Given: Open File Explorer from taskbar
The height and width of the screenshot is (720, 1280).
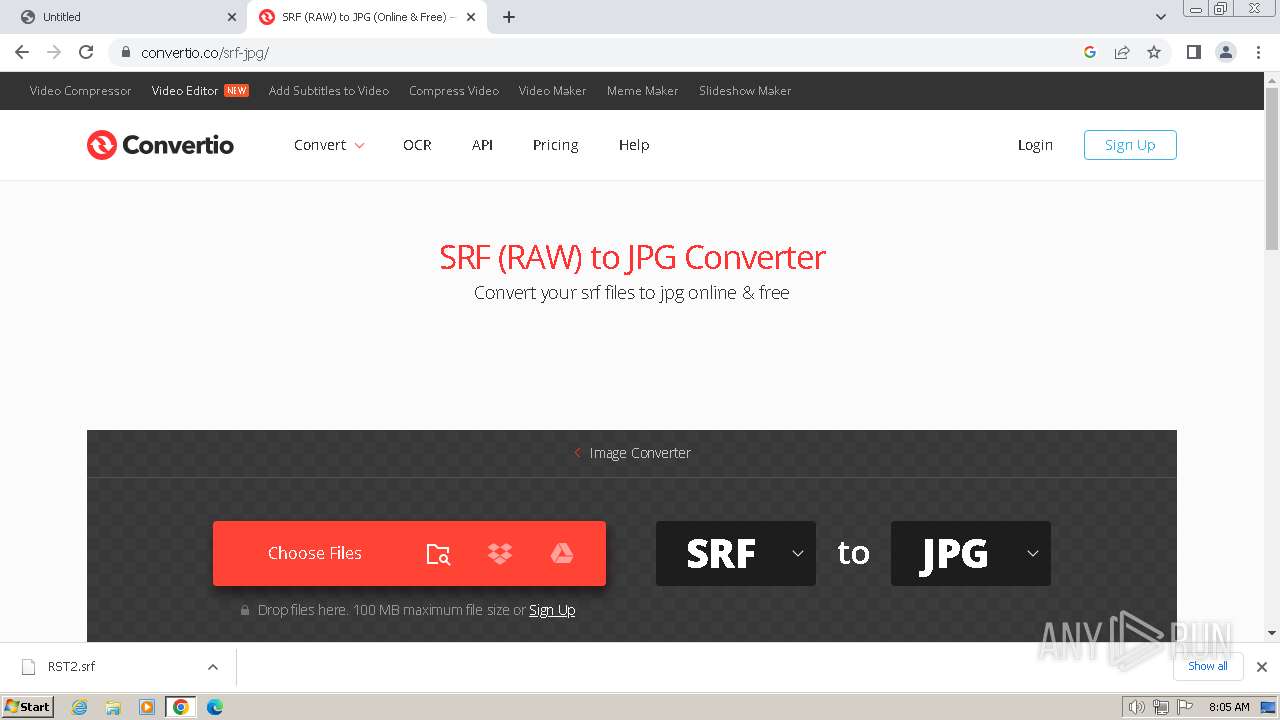Looking at the screenshot, I should (113, 707).
